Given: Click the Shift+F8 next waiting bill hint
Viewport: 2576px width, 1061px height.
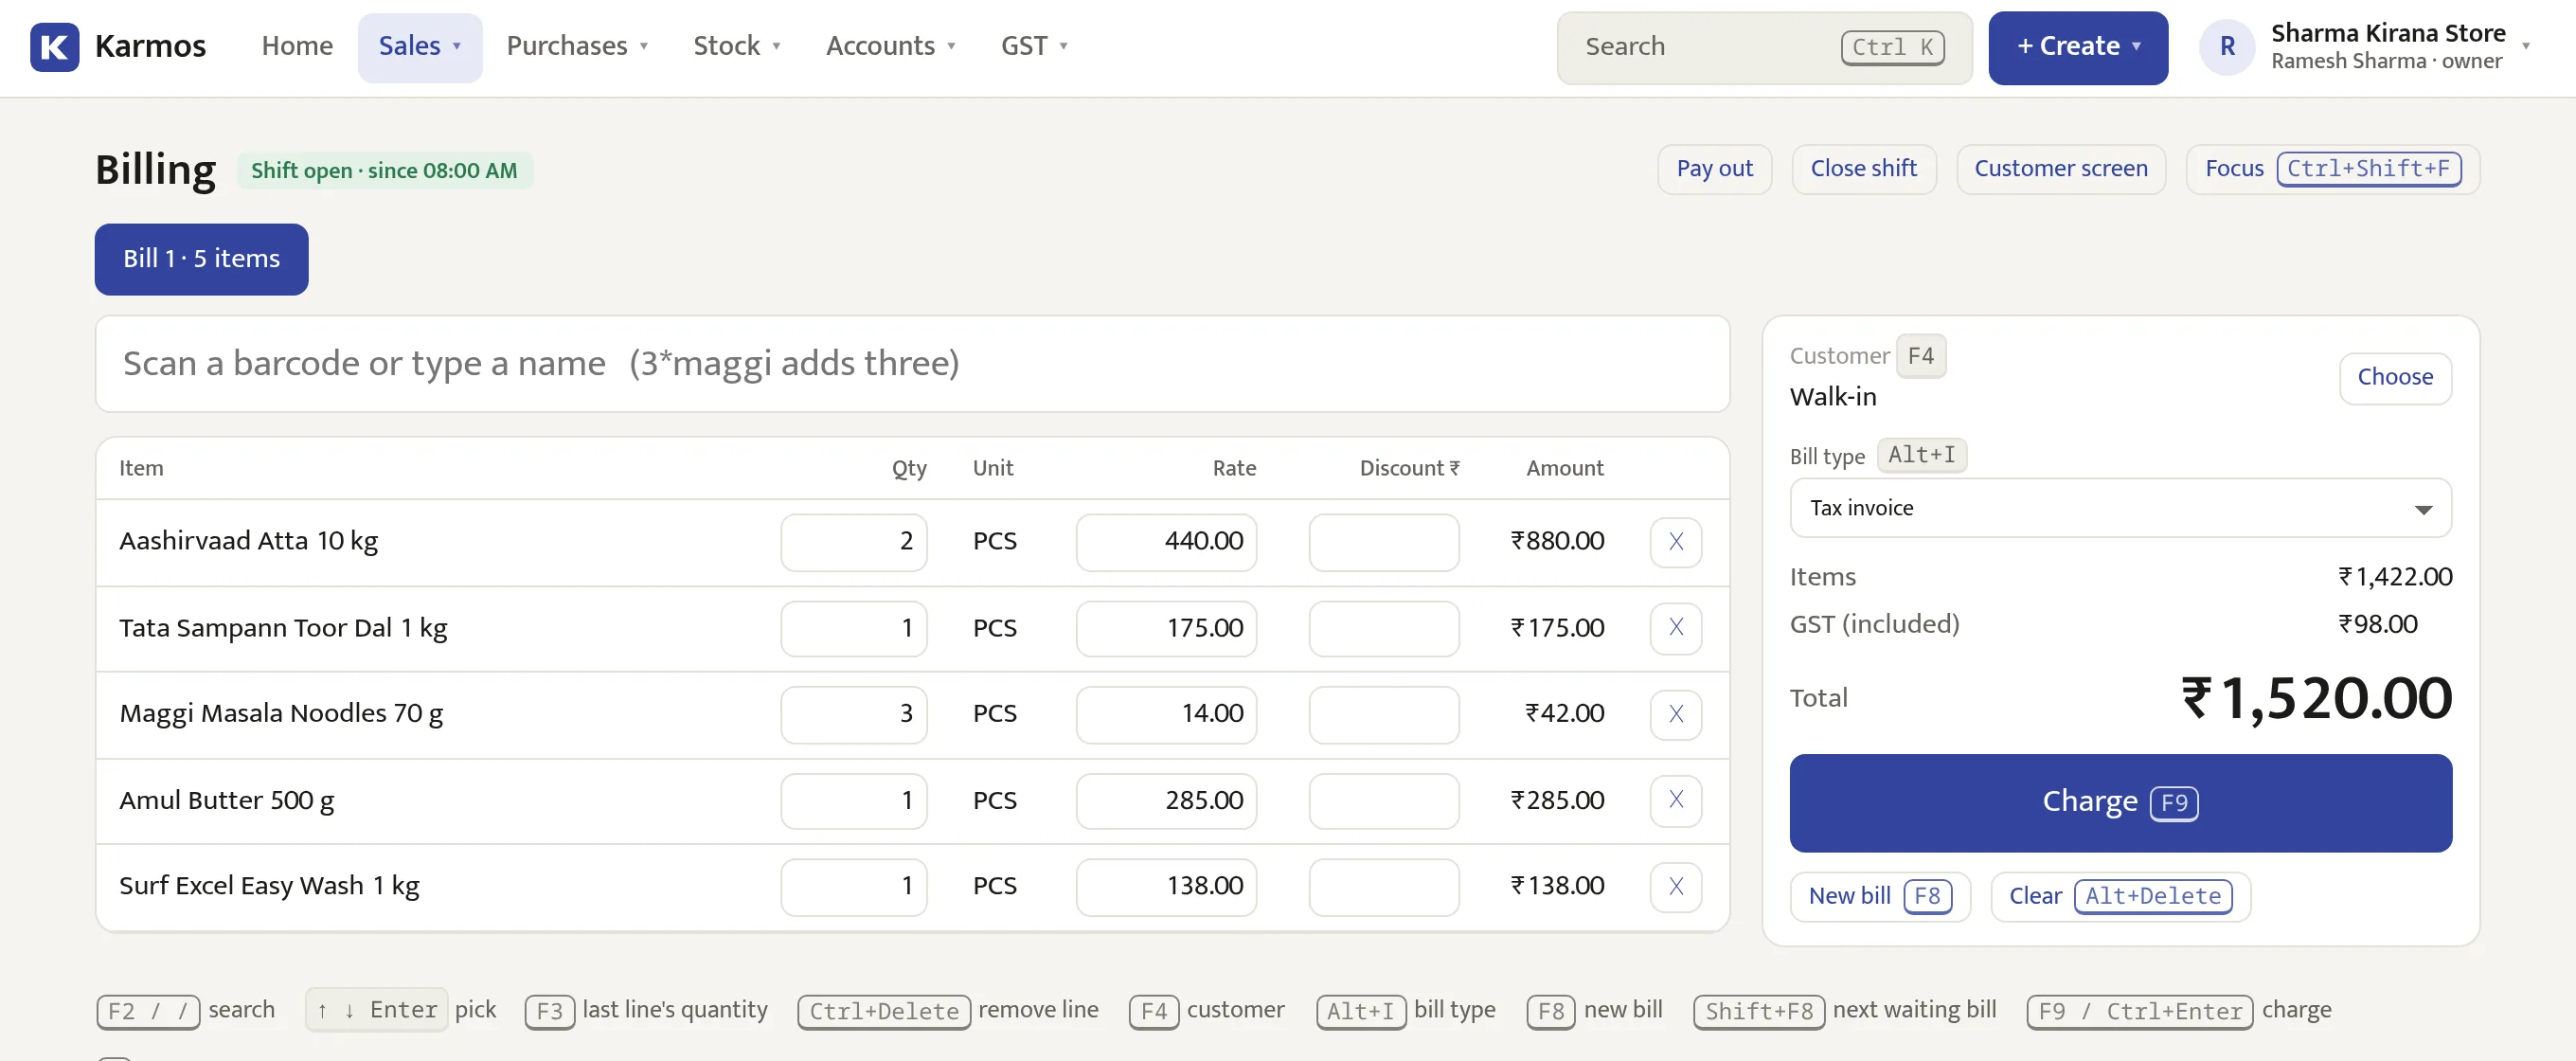Looking at the screenshot, I should pos(1845,1010).
